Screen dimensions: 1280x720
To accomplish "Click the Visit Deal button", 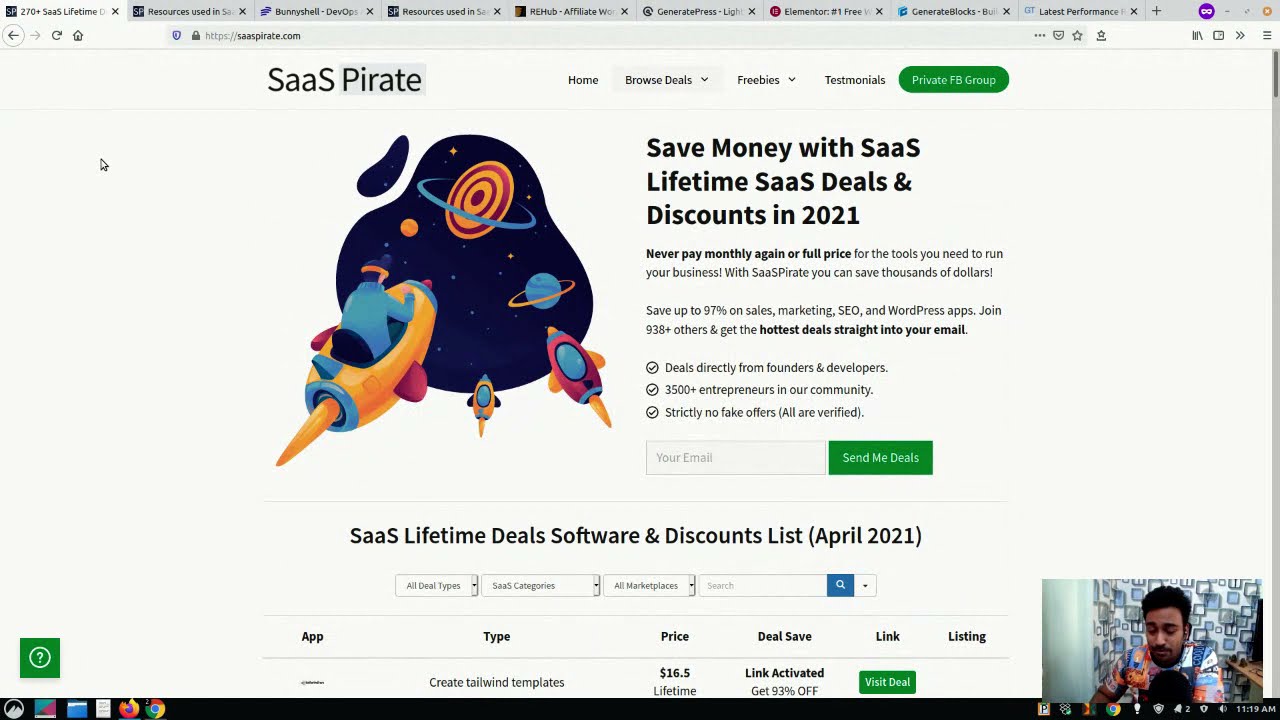I will point(887,682).
